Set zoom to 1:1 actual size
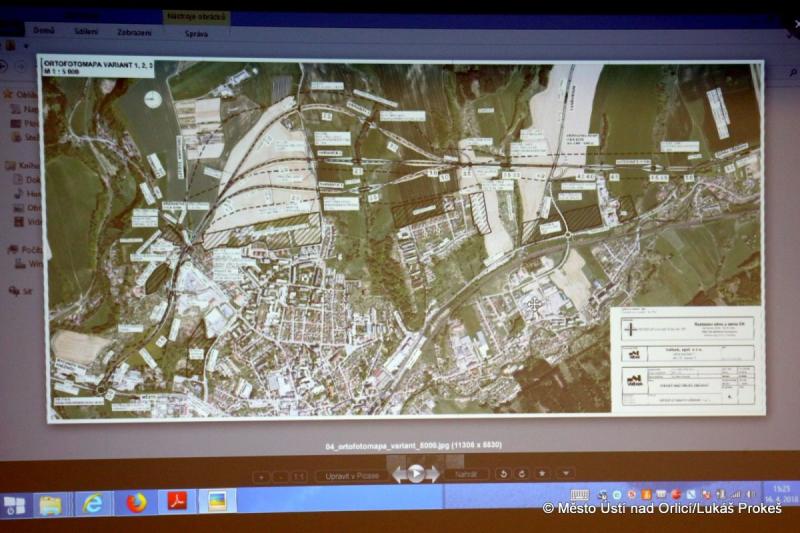The height and width of the screenshot is (533, 800). pyautogui.click(x=298, y=476)
